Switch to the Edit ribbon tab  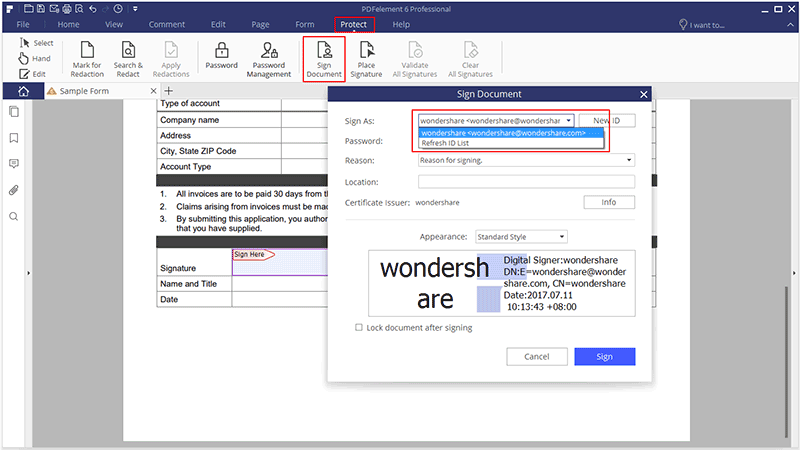(x=218, y=24)
